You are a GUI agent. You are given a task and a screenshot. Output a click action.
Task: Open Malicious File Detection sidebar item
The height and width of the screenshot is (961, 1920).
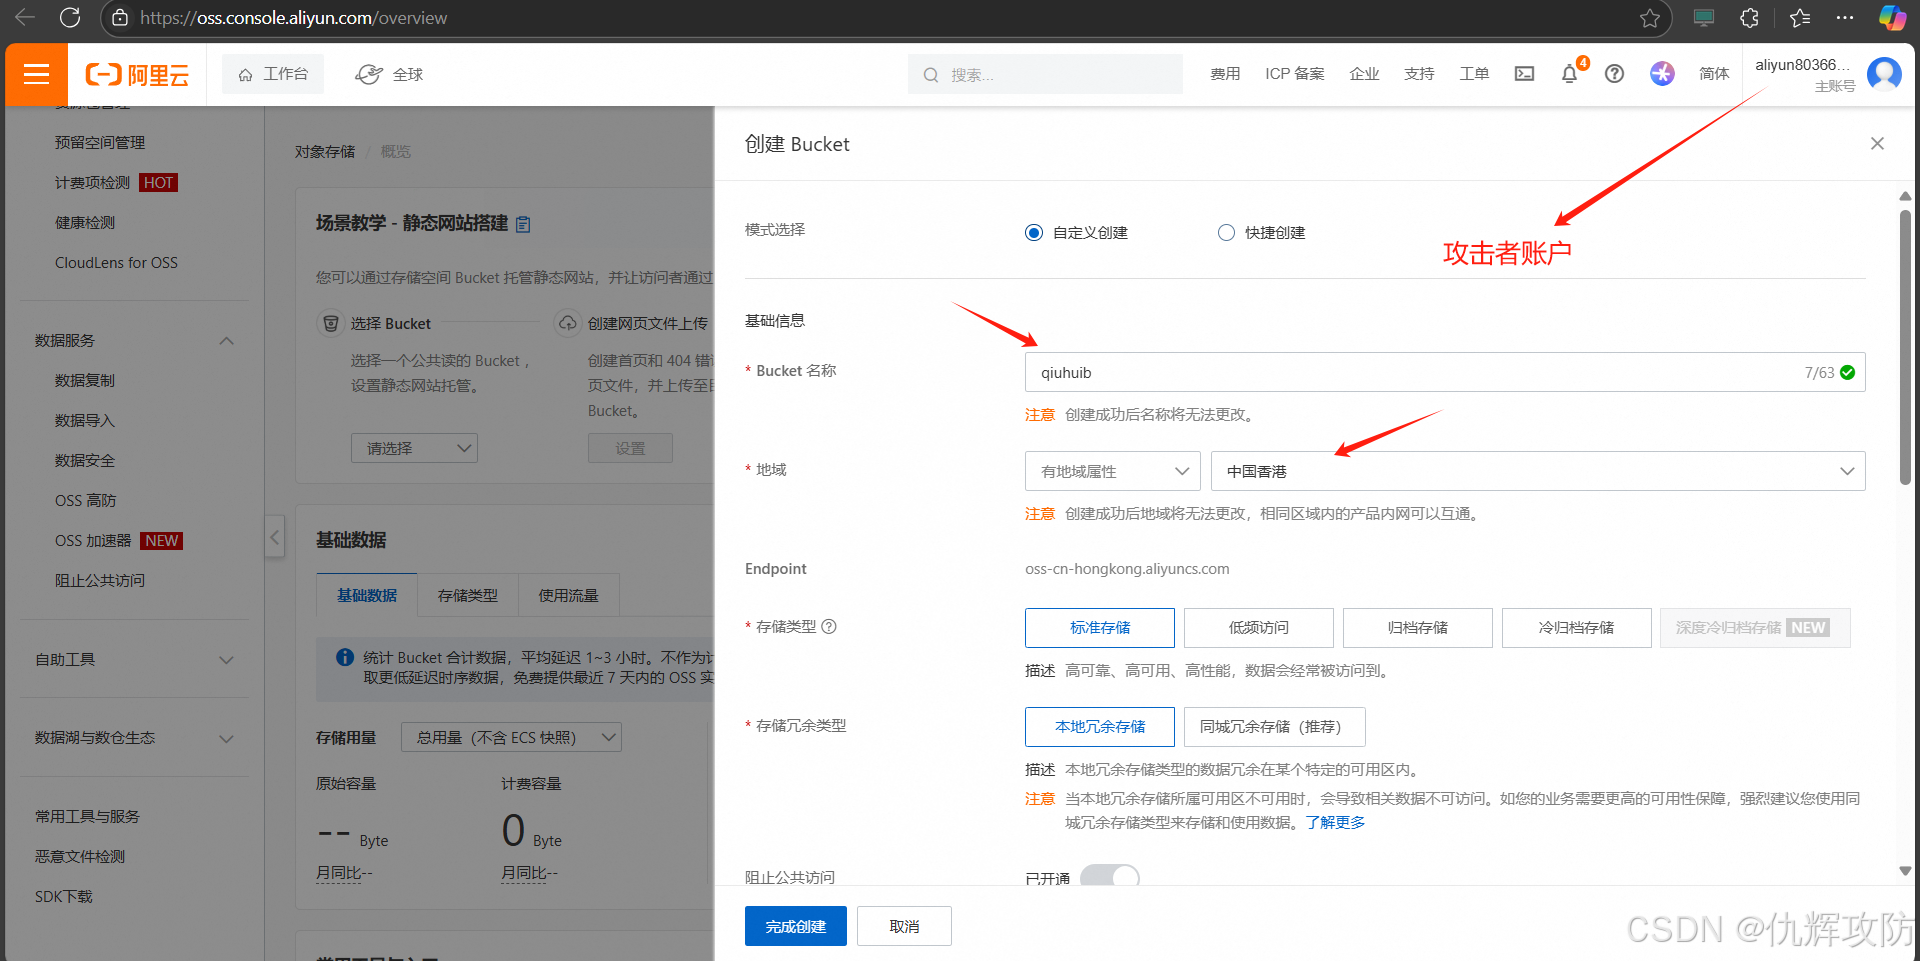point(80,856)
